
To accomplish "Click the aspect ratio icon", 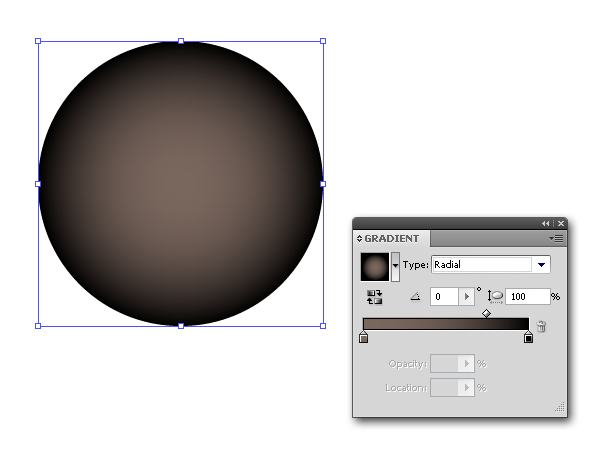I will (x=495, y=297).
